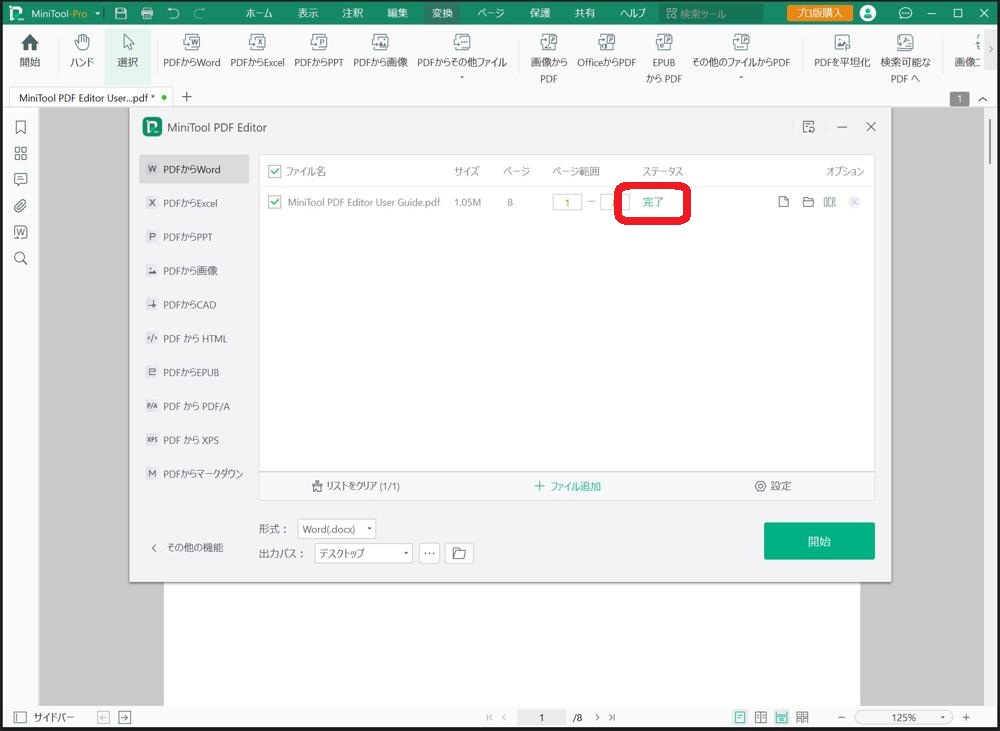Switch to two-page continuous view mode
This screenshot has width=1000, height=731.
pyautogui.click(x=802, y=718)
